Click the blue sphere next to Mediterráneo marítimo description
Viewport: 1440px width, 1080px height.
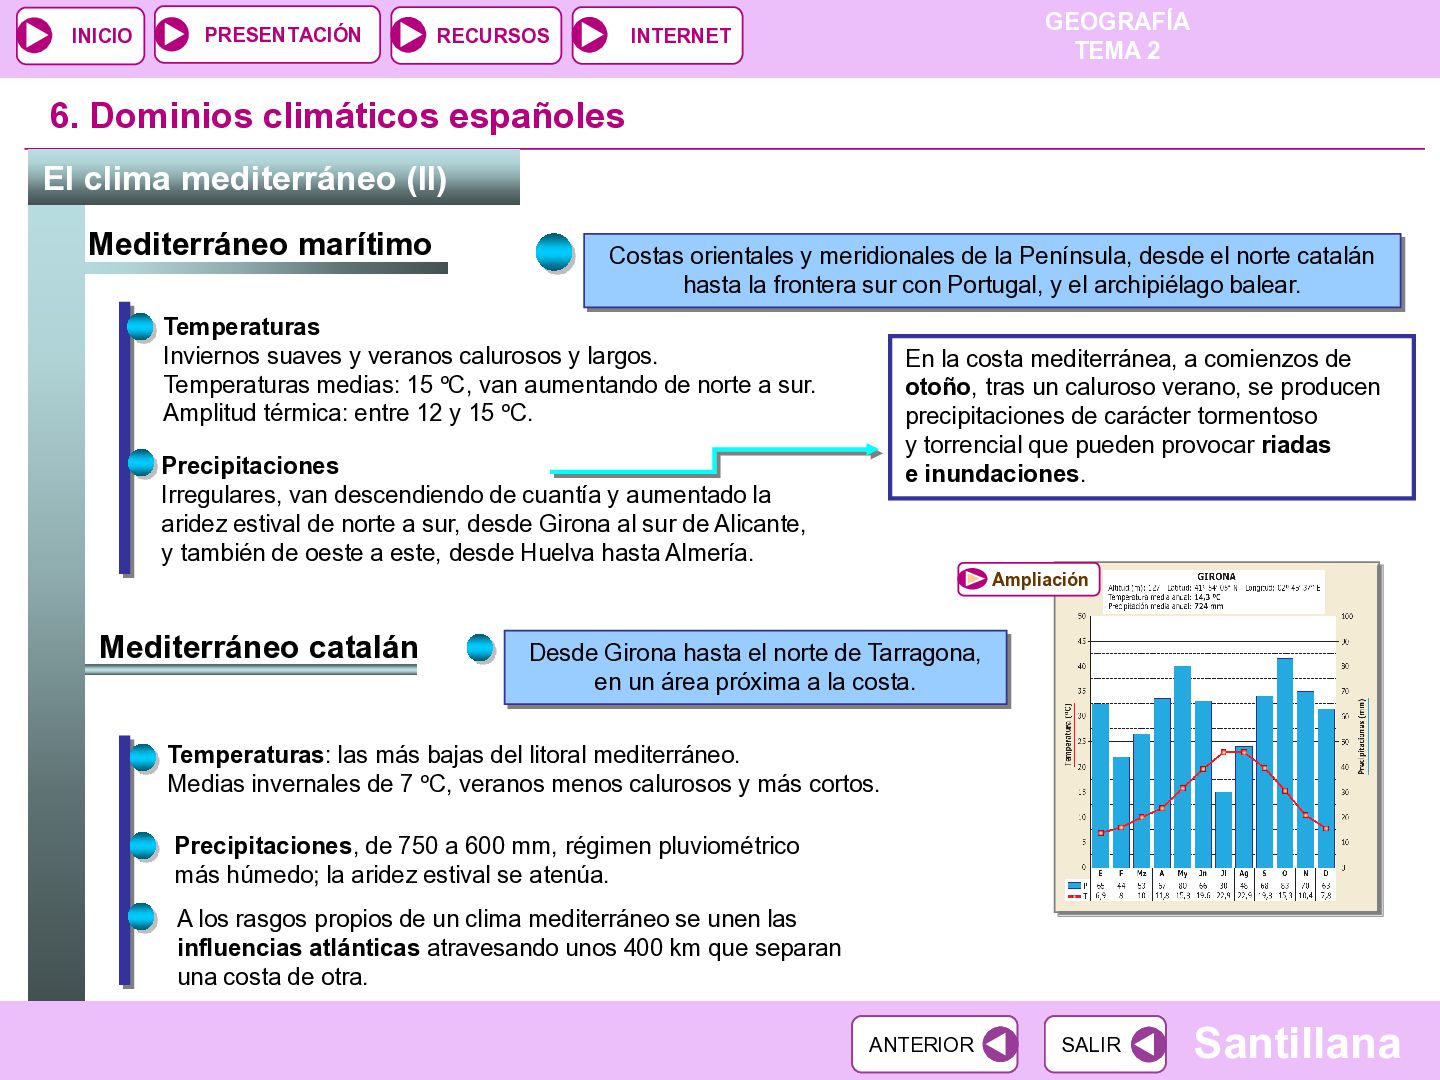(x=554, y=252)
